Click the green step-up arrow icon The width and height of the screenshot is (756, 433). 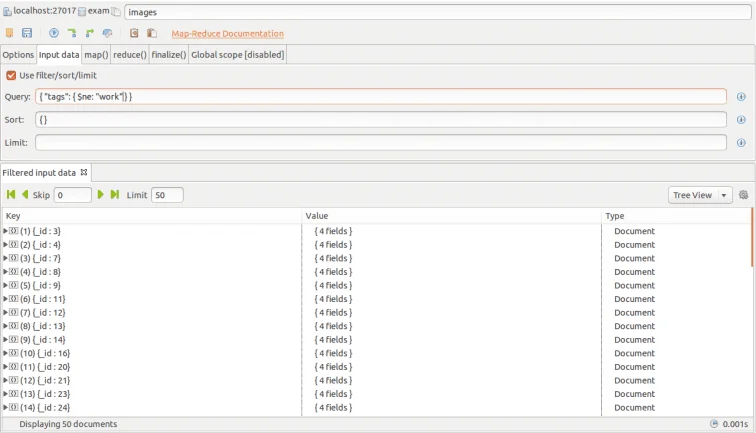90,33
